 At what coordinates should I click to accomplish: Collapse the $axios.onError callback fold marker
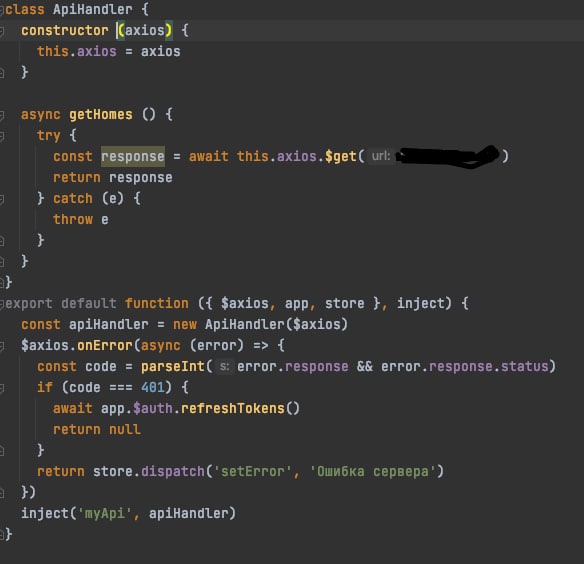click(2, 346)
